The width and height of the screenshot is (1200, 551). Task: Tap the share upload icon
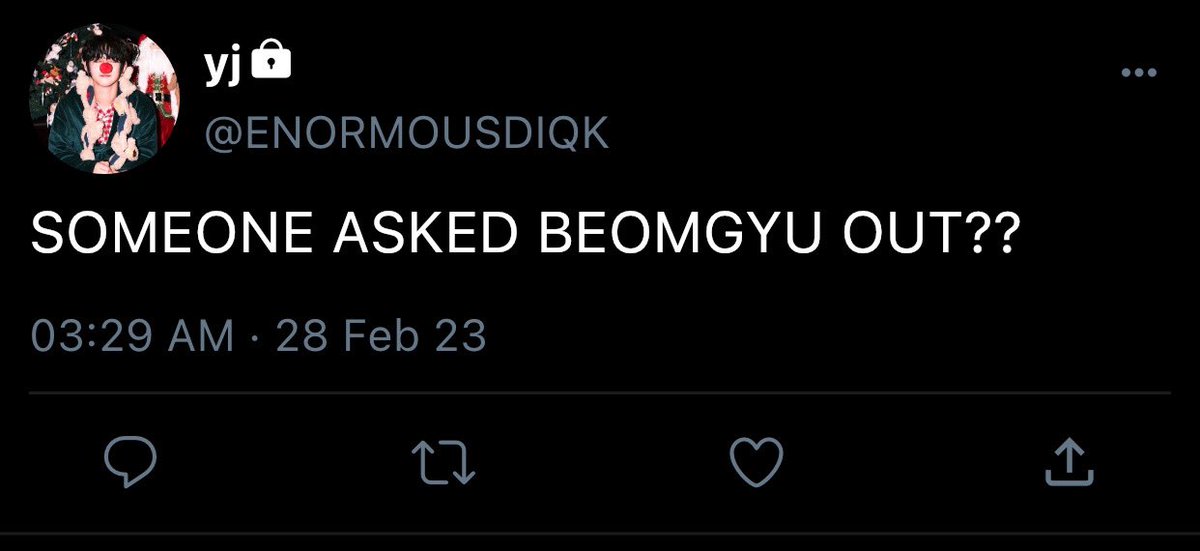tap(1066, 460)
